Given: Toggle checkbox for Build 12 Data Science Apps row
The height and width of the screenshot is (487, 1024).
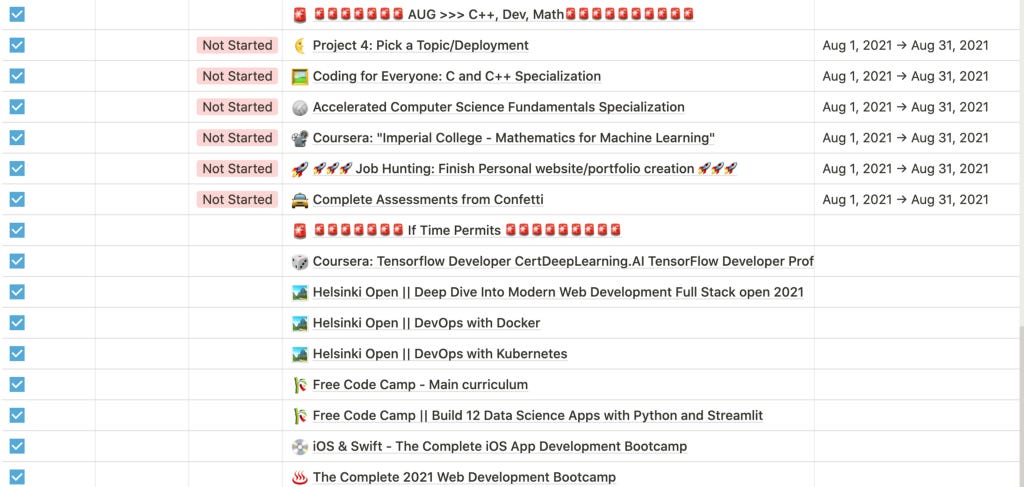Looking at the screenshot, I should click(x=17, y=415).
